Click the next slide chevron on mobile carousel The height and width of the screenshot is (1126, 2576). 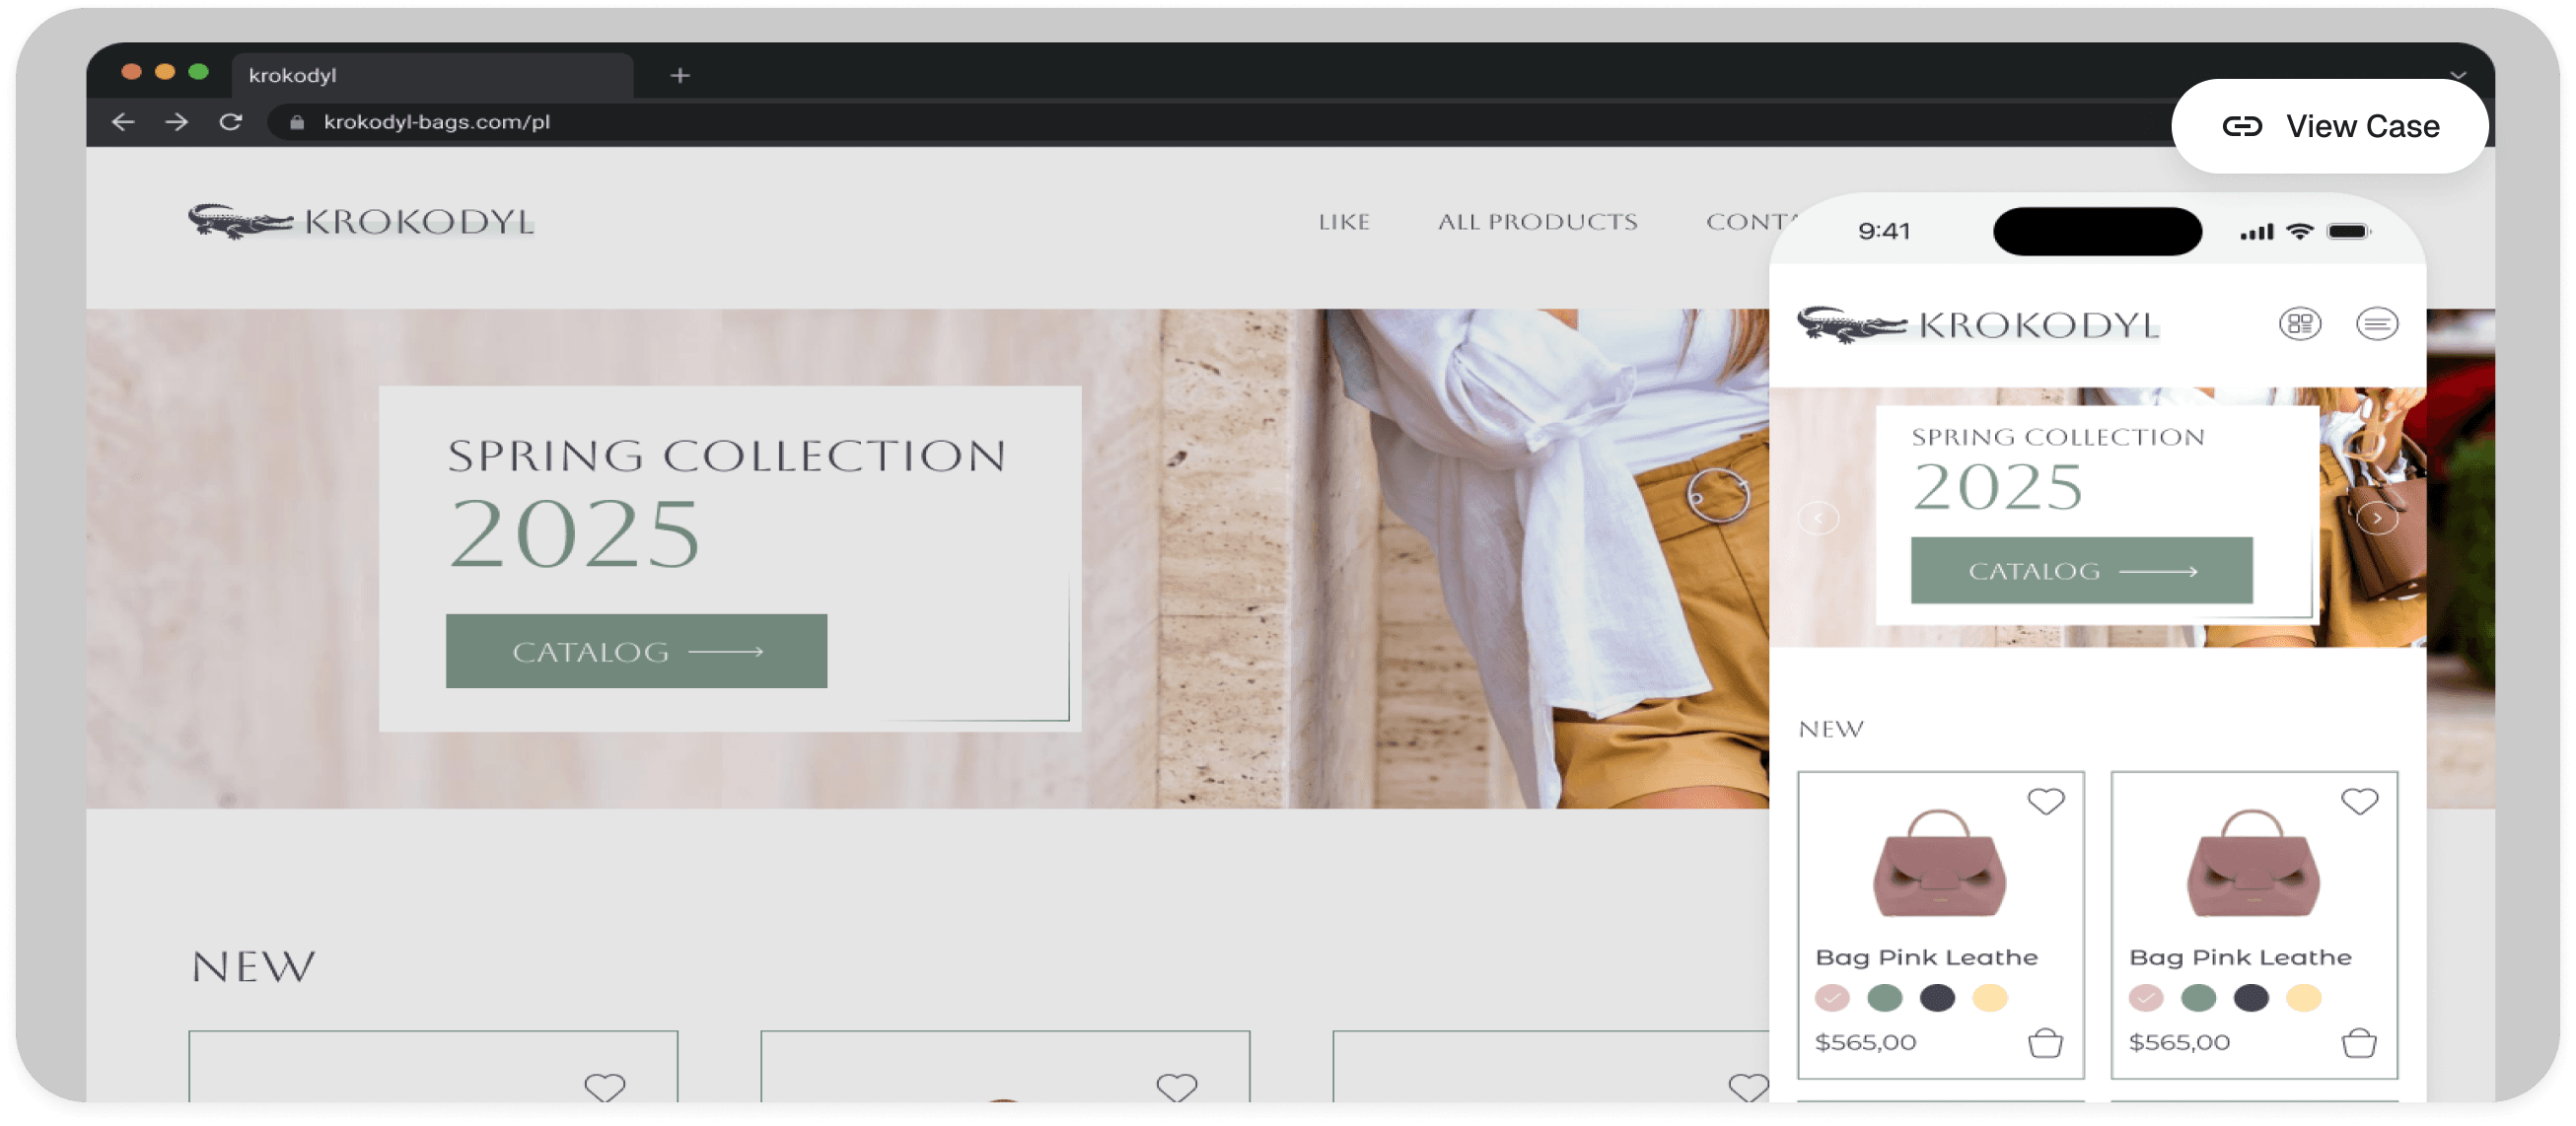[x=2378, y=518]
